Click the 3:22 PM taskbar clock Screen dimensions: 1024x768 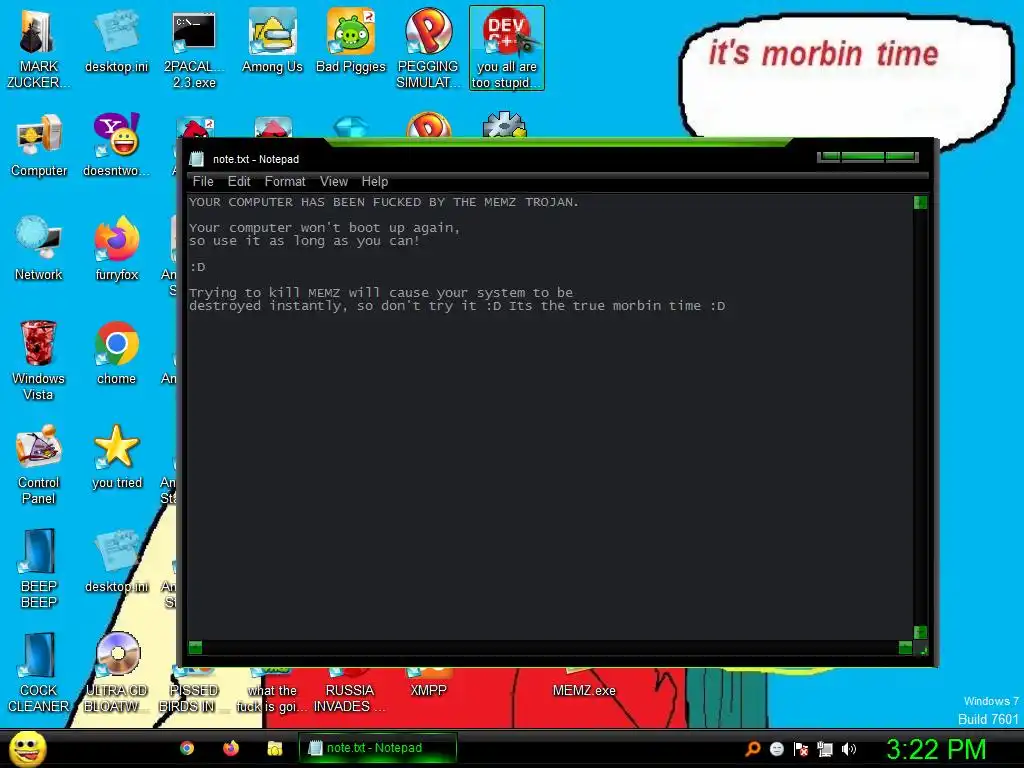[936, 749]
